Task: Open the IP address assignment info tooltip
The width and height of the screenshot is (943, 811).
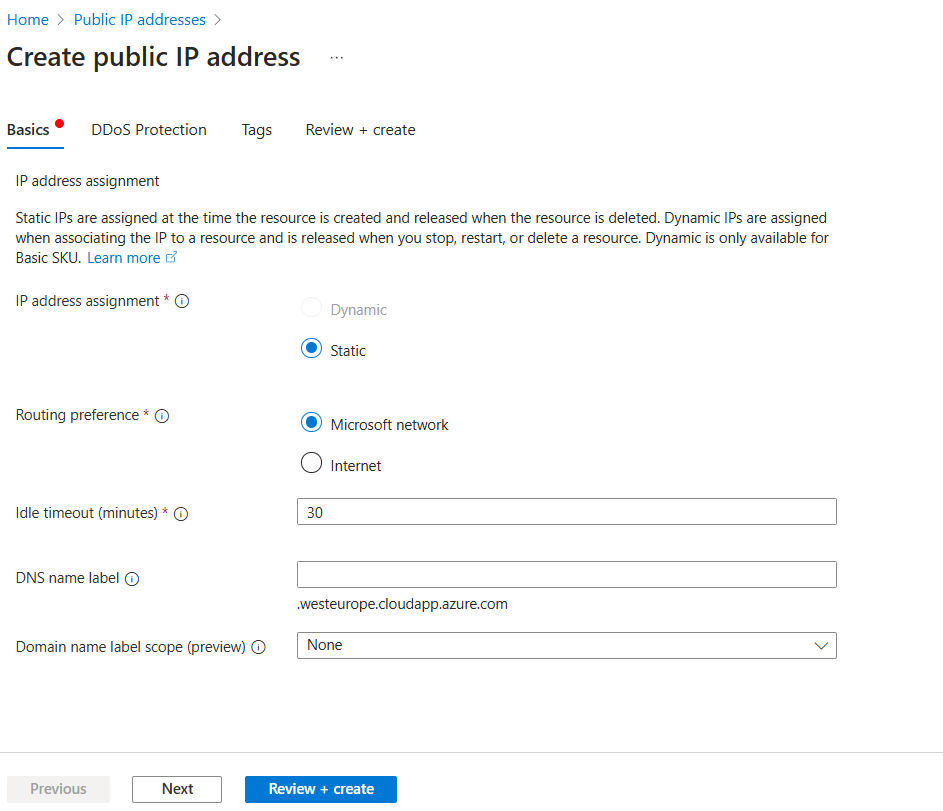Action: [x=181, y=301]
